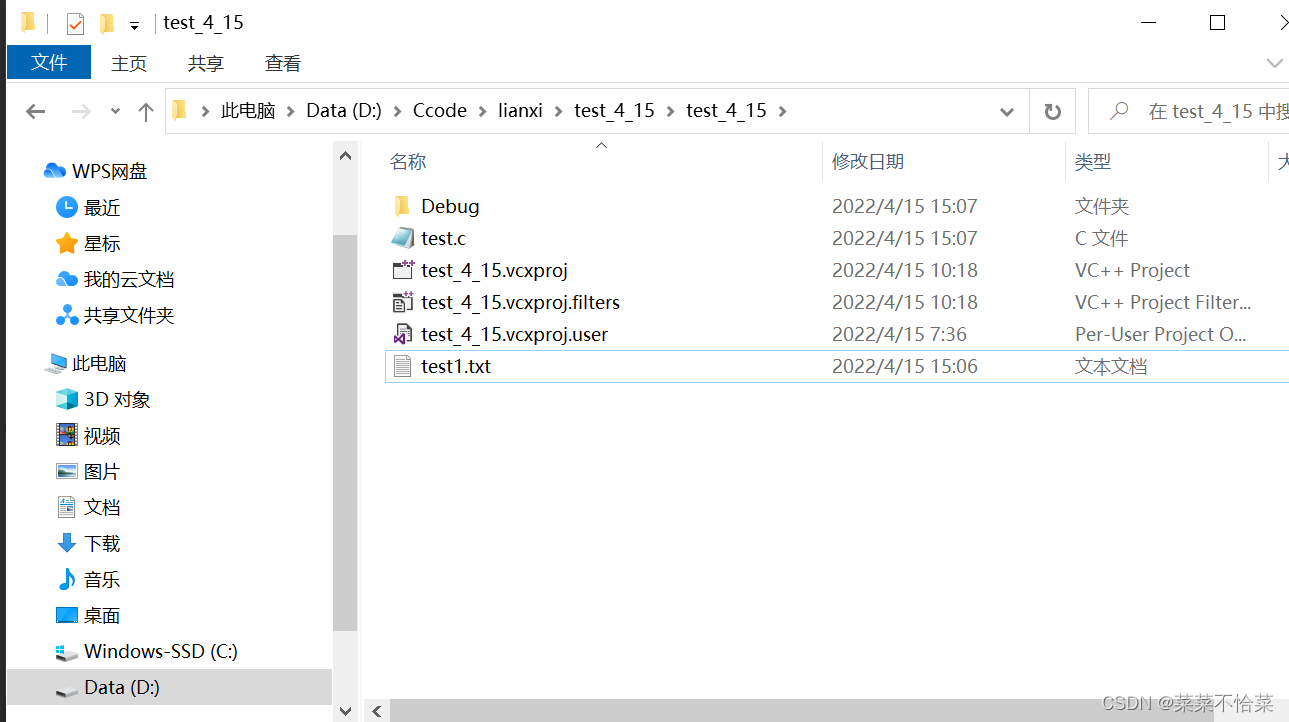Image resolution: width=1289 pixels, height=722 pixels.
Task: Navigate back with the left arrow
Action: coord(36,111)
